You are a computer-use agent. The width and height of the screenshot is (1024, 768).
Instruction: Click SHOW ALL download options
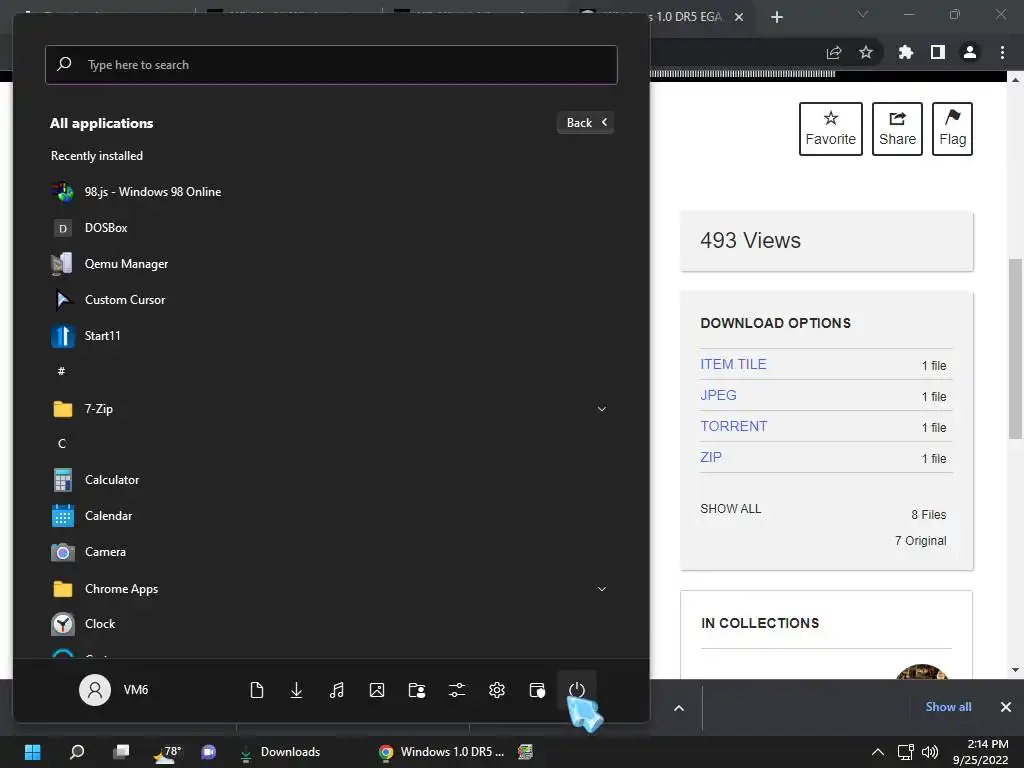tap(731, 509)
